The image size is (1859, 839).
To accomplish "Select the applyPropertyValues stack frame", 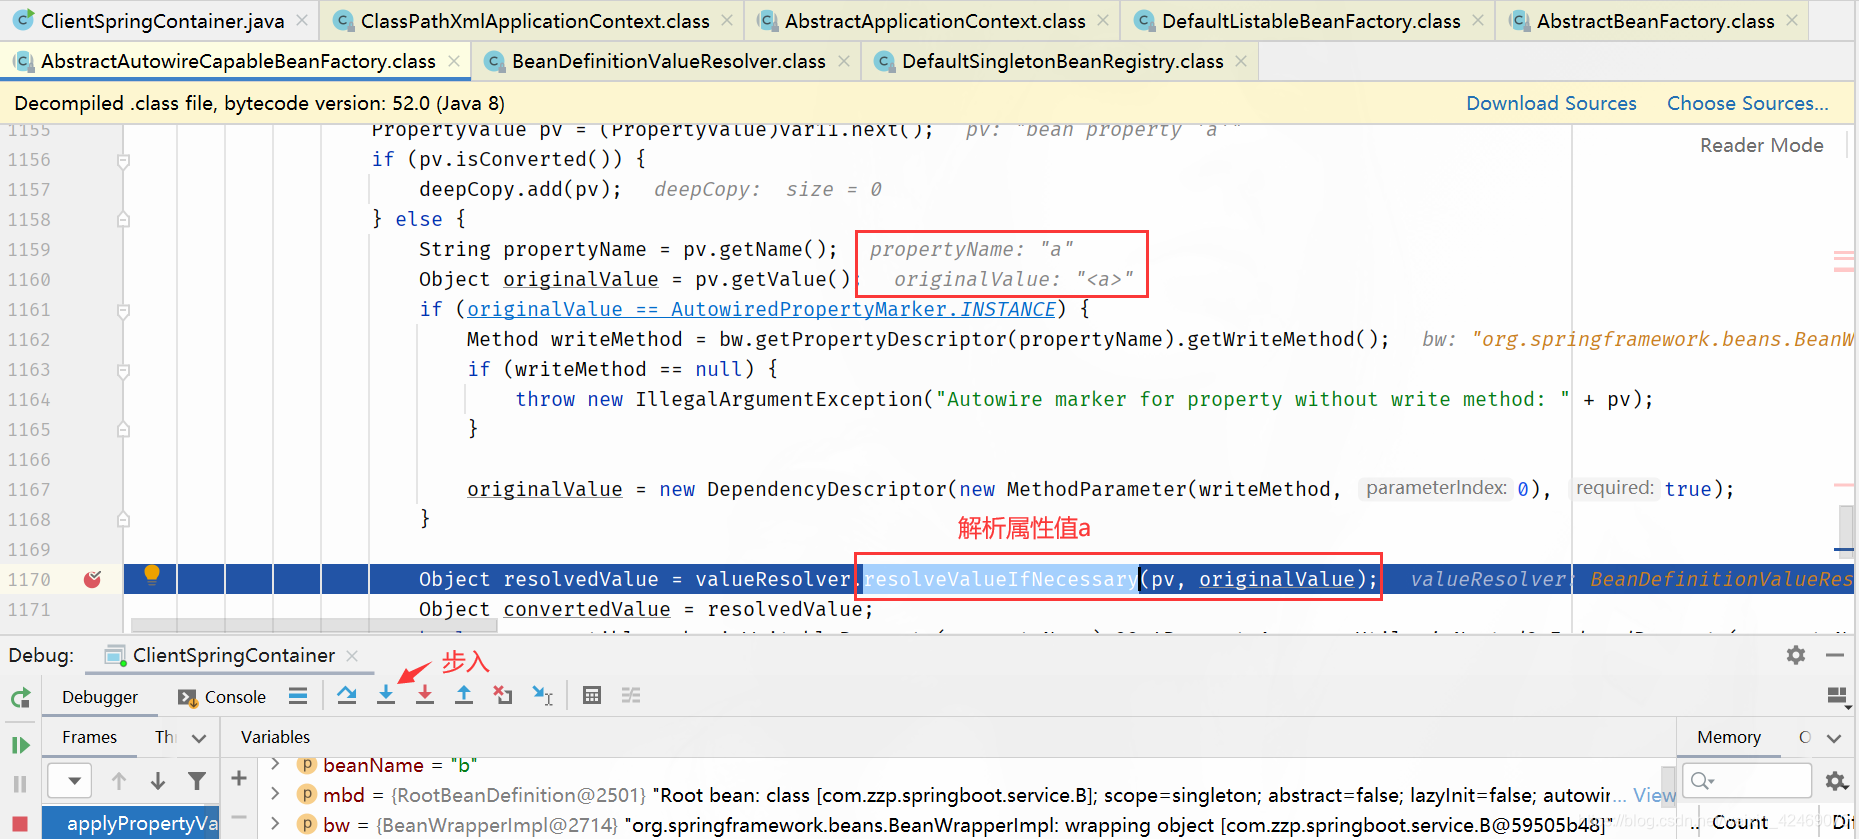I will click(x=130, y=823).
